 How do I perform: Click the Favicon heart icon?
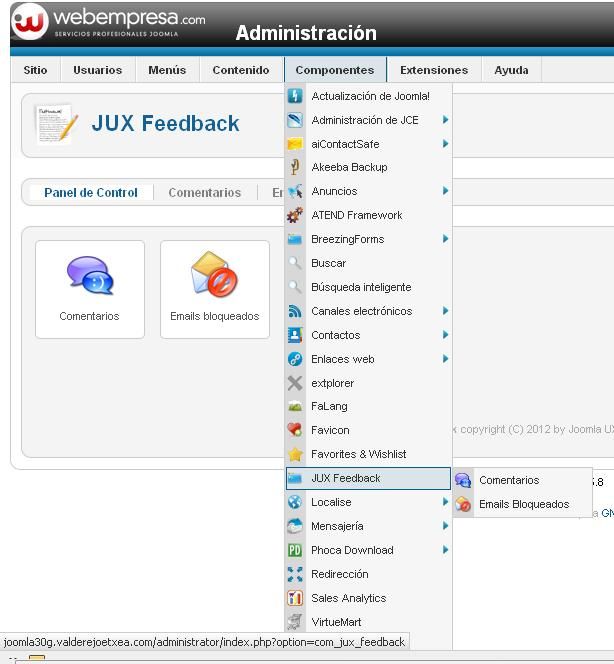295,430
